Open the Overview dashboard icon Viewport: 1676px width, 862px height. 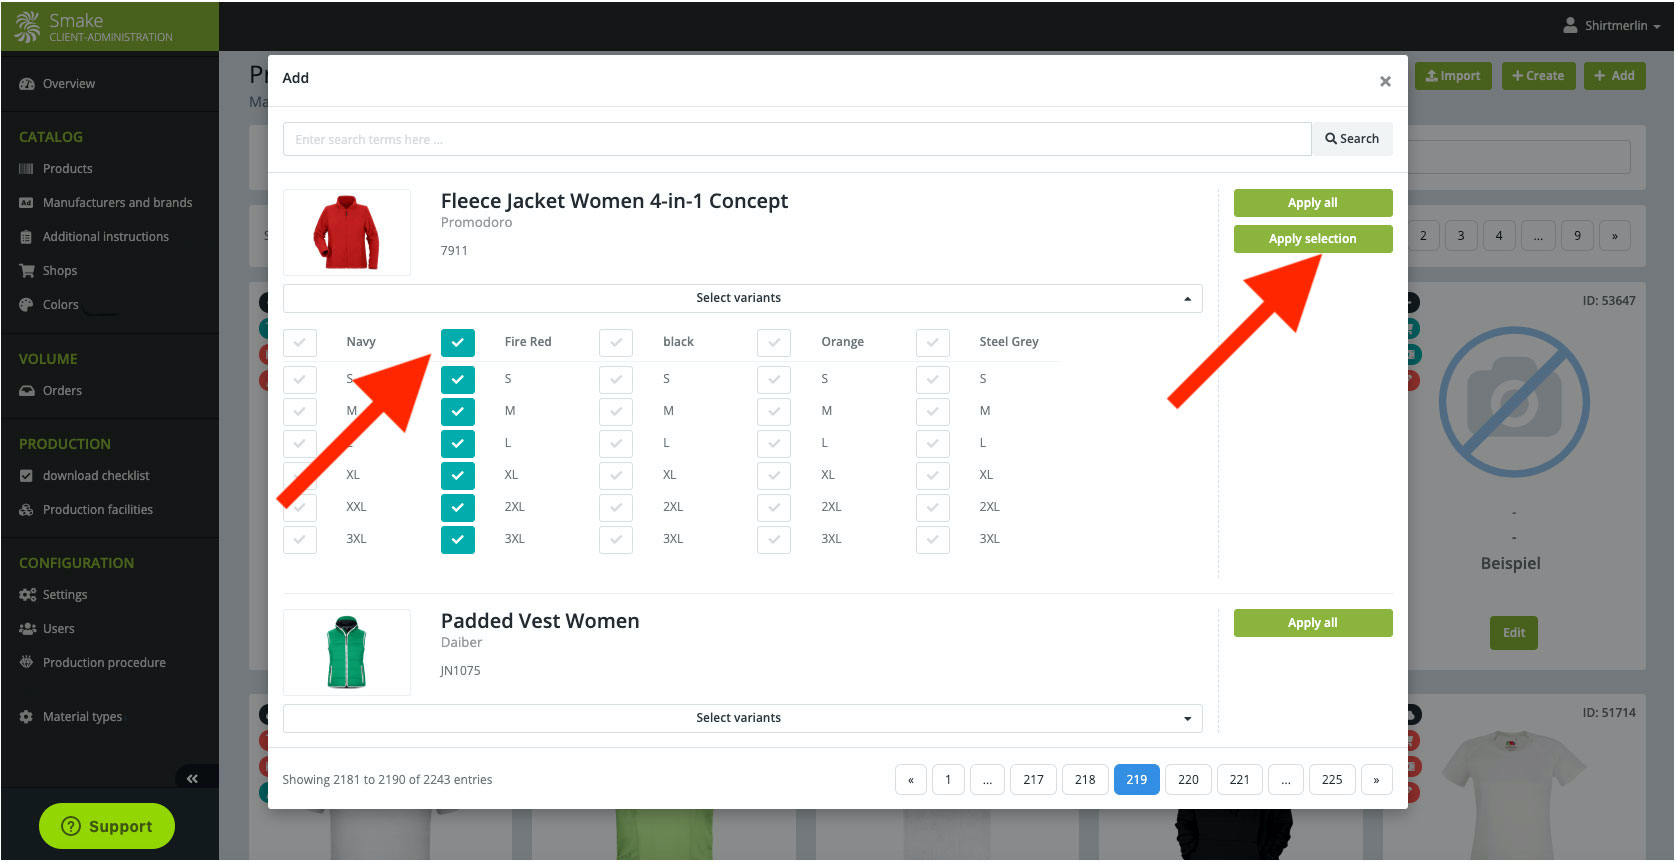27,84
